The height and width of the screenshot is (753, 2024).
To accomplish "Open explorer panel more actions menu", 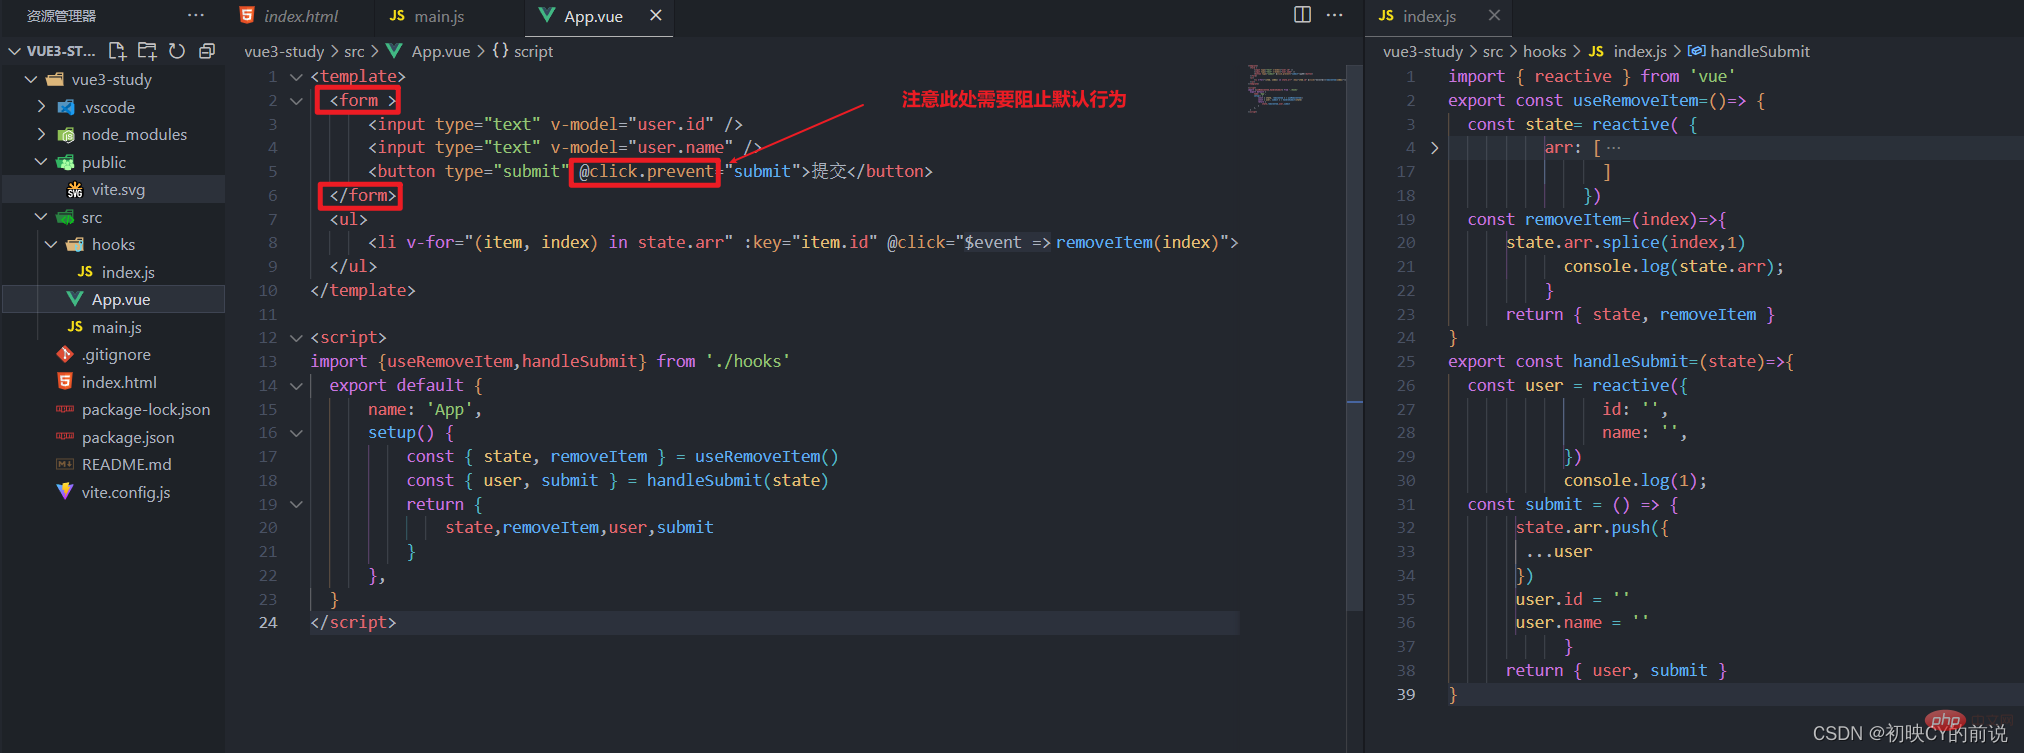I will pos(196,15).
